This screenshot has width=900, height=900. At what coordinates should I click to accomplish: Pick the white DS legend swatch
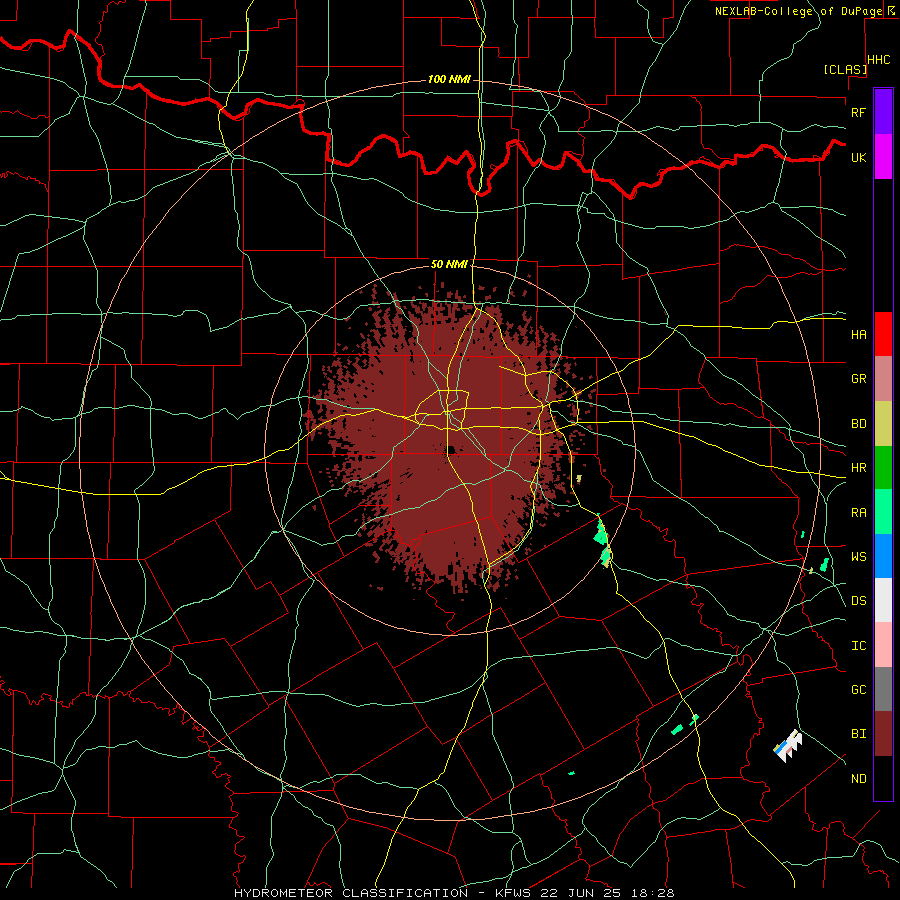(x=883, y=600)
